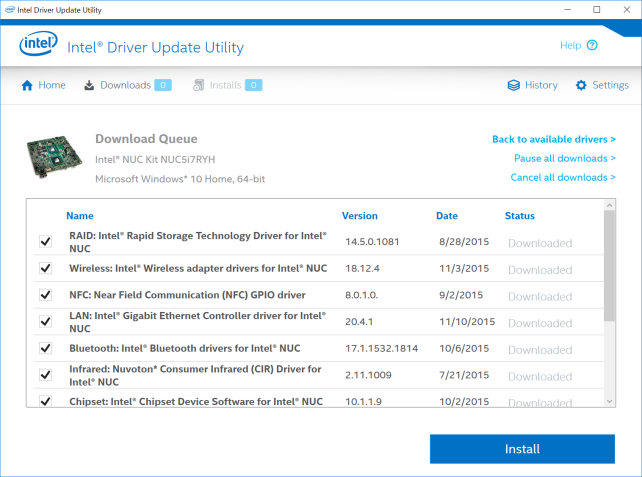Maximize the Intel Driver Update Utility window

[x=597, y=9]
